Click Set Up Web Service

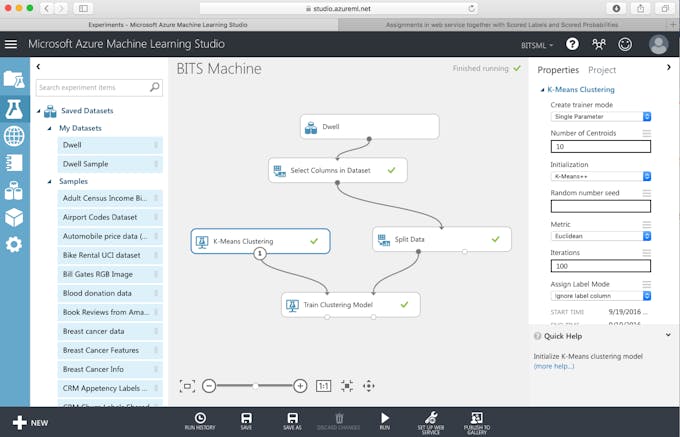tap(431, 423)
